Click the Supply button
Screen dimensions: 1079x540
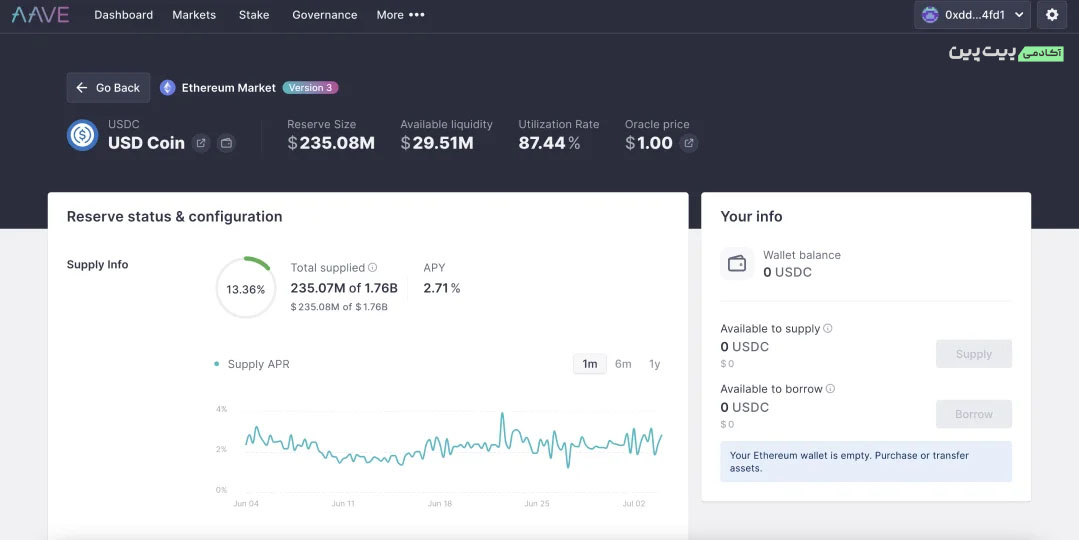974,354
